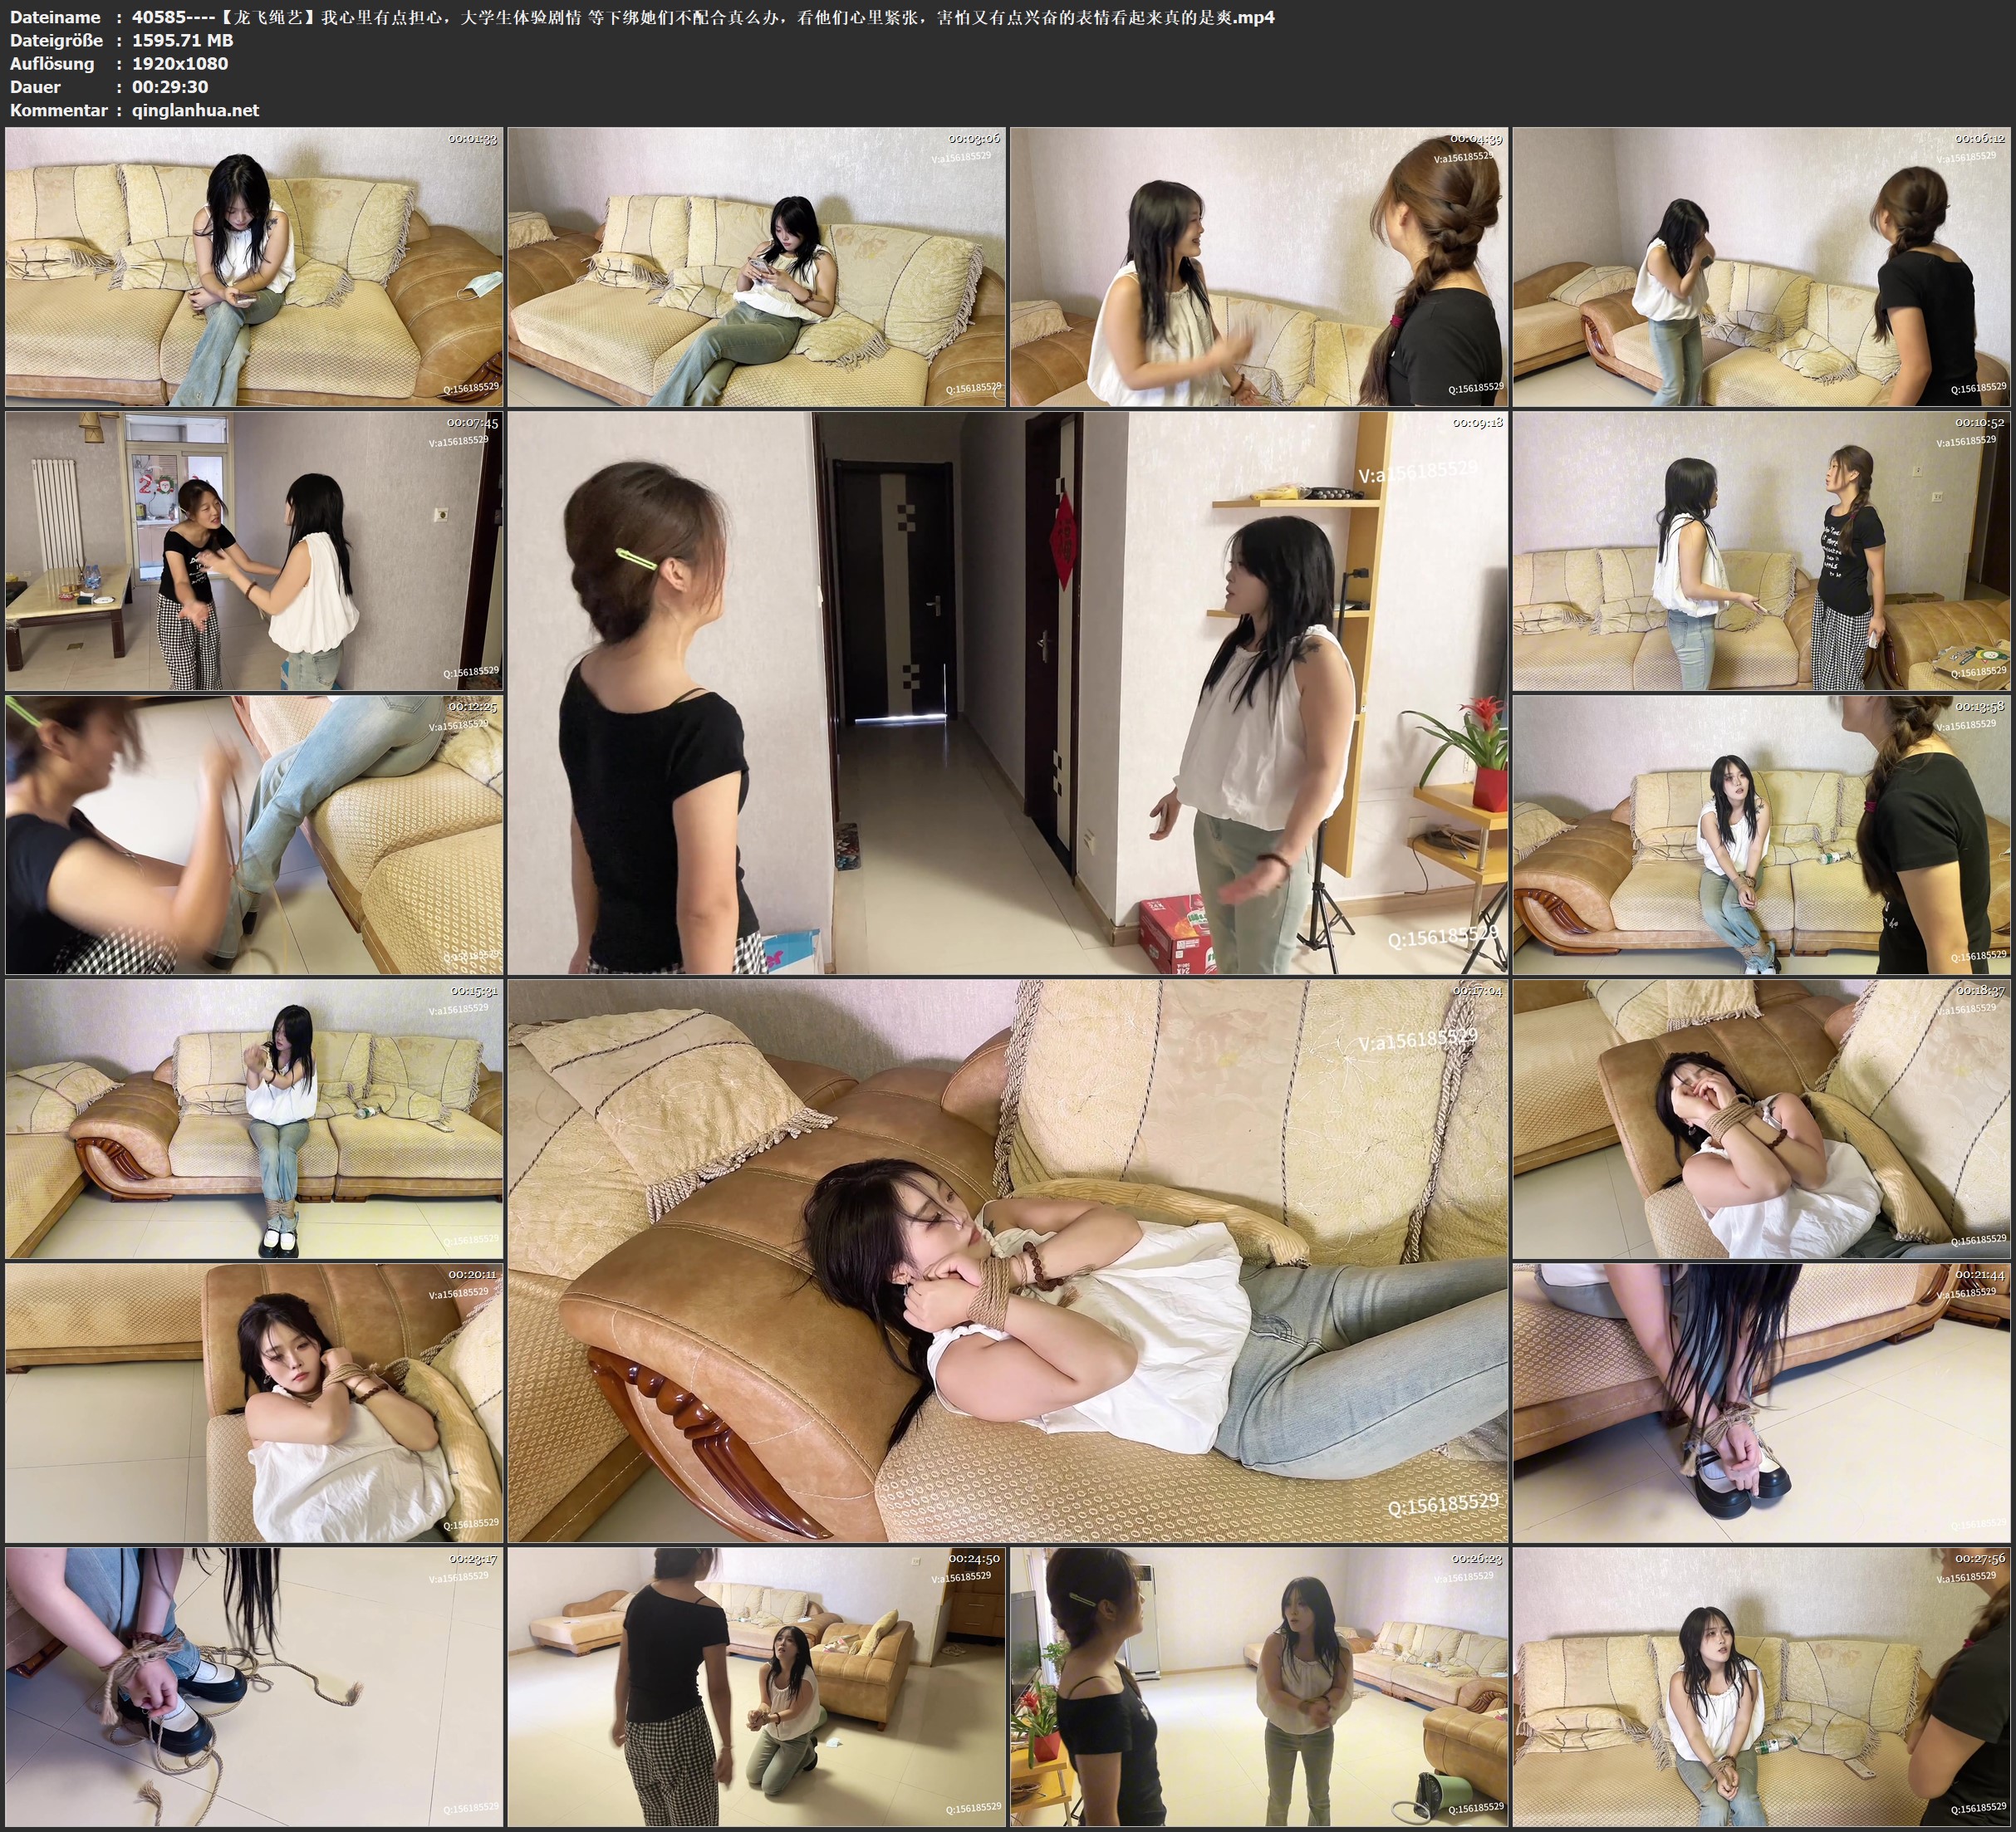Click the frame stamped 00:20:11
Viewport: 2016px width, 1832px height.
pyautogui.click(x=254, y=1403)
